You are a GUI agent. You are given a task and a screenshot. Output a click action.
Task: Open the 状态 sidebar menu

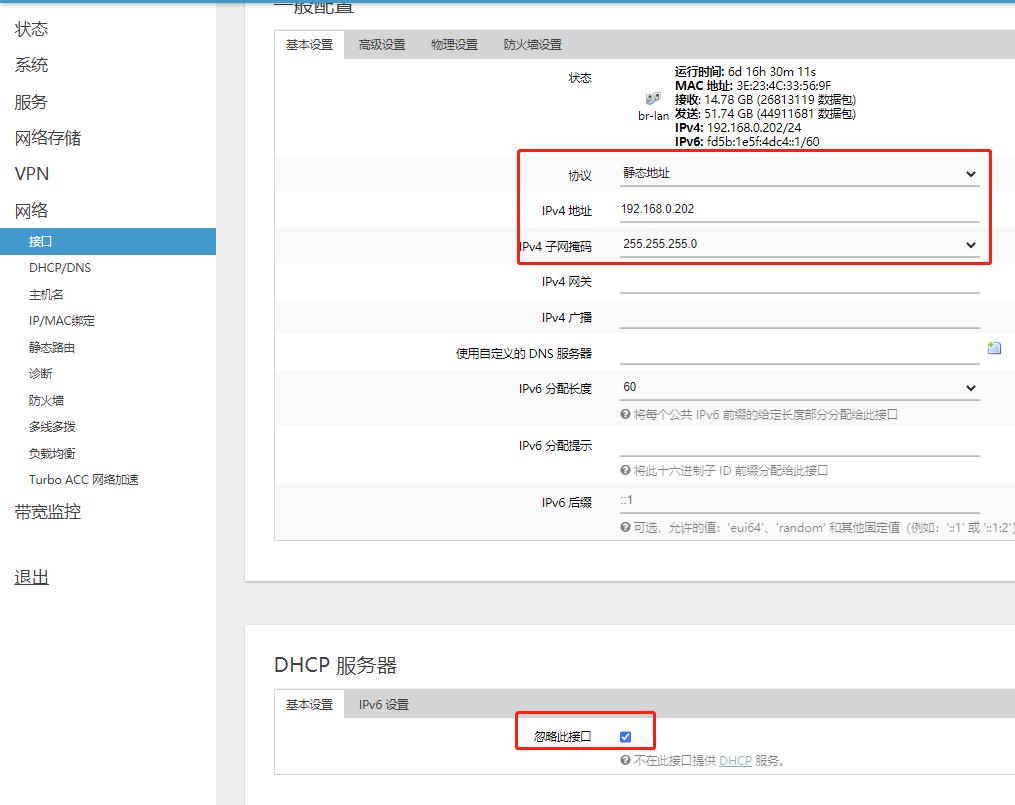[32, 28]
